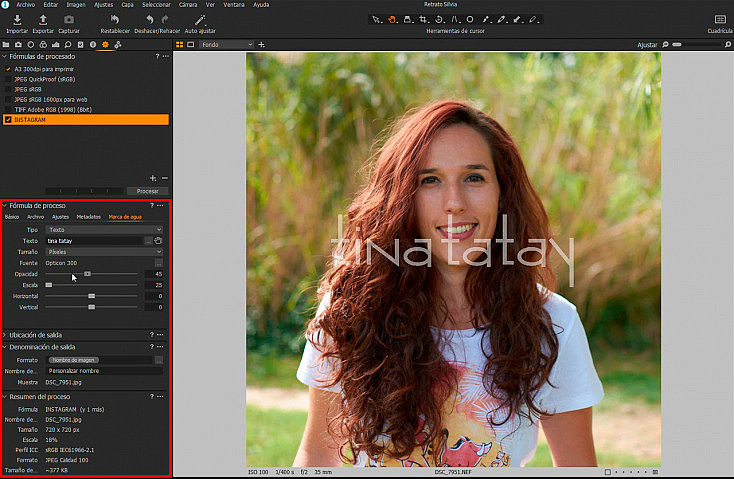Image resolution: width=734 pixels, height=479 pixels.
Task: Open Fórmulas de procesado panel options menu
Action: click(166, 56)
